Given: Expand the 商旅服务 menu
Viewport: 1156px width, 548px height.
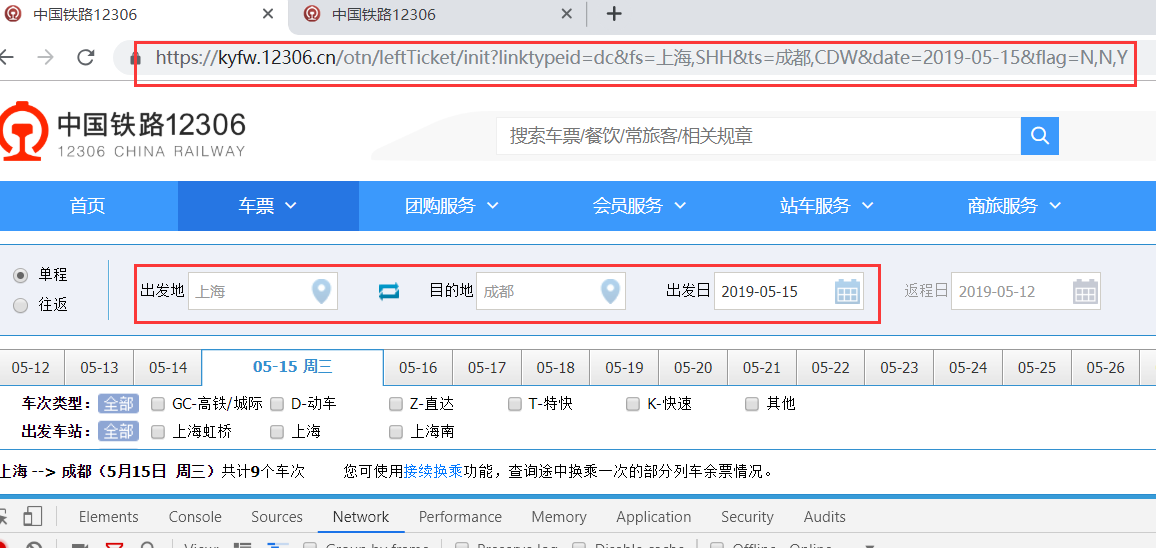Looking at the screenshot, I should click(x=1014, y=206).
